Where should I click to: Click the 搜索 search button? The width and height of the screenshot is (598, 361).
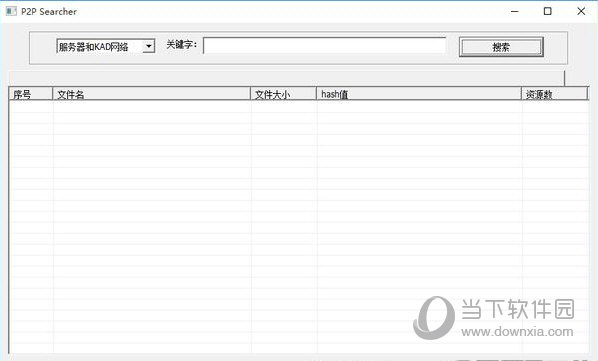(x=501, y=47)
